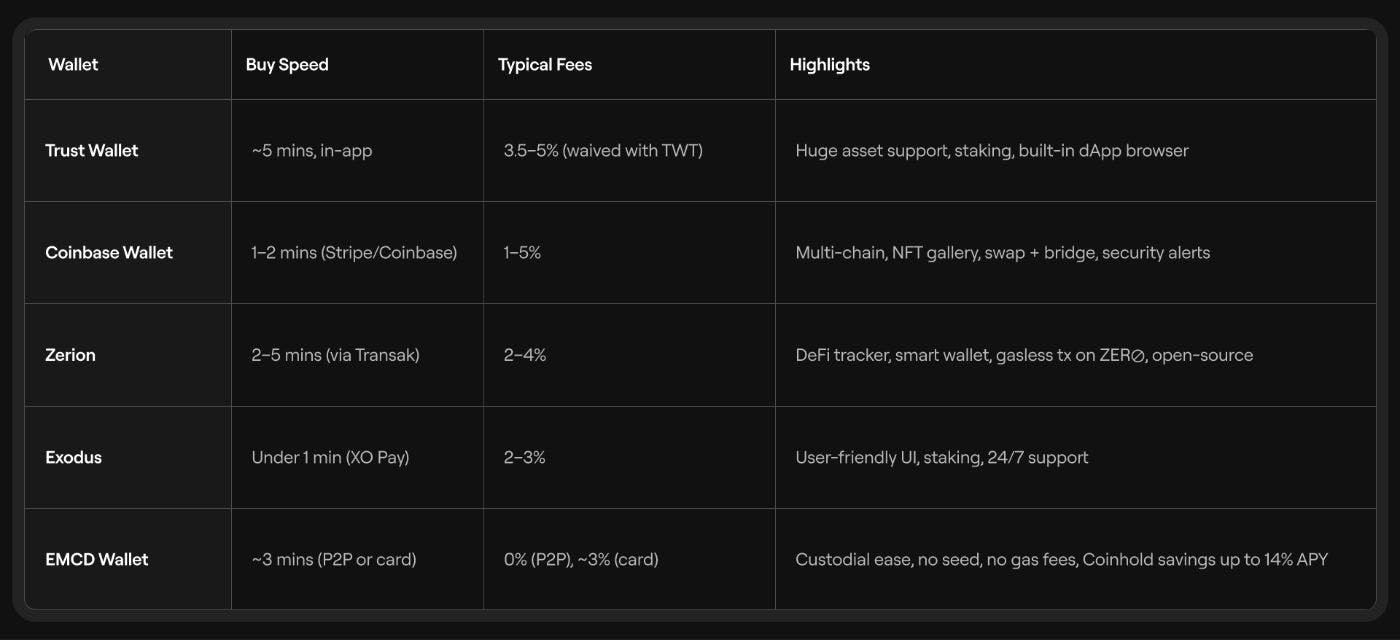Click 'Under 1 min (XO Pay)' cell

pos(330,457)
